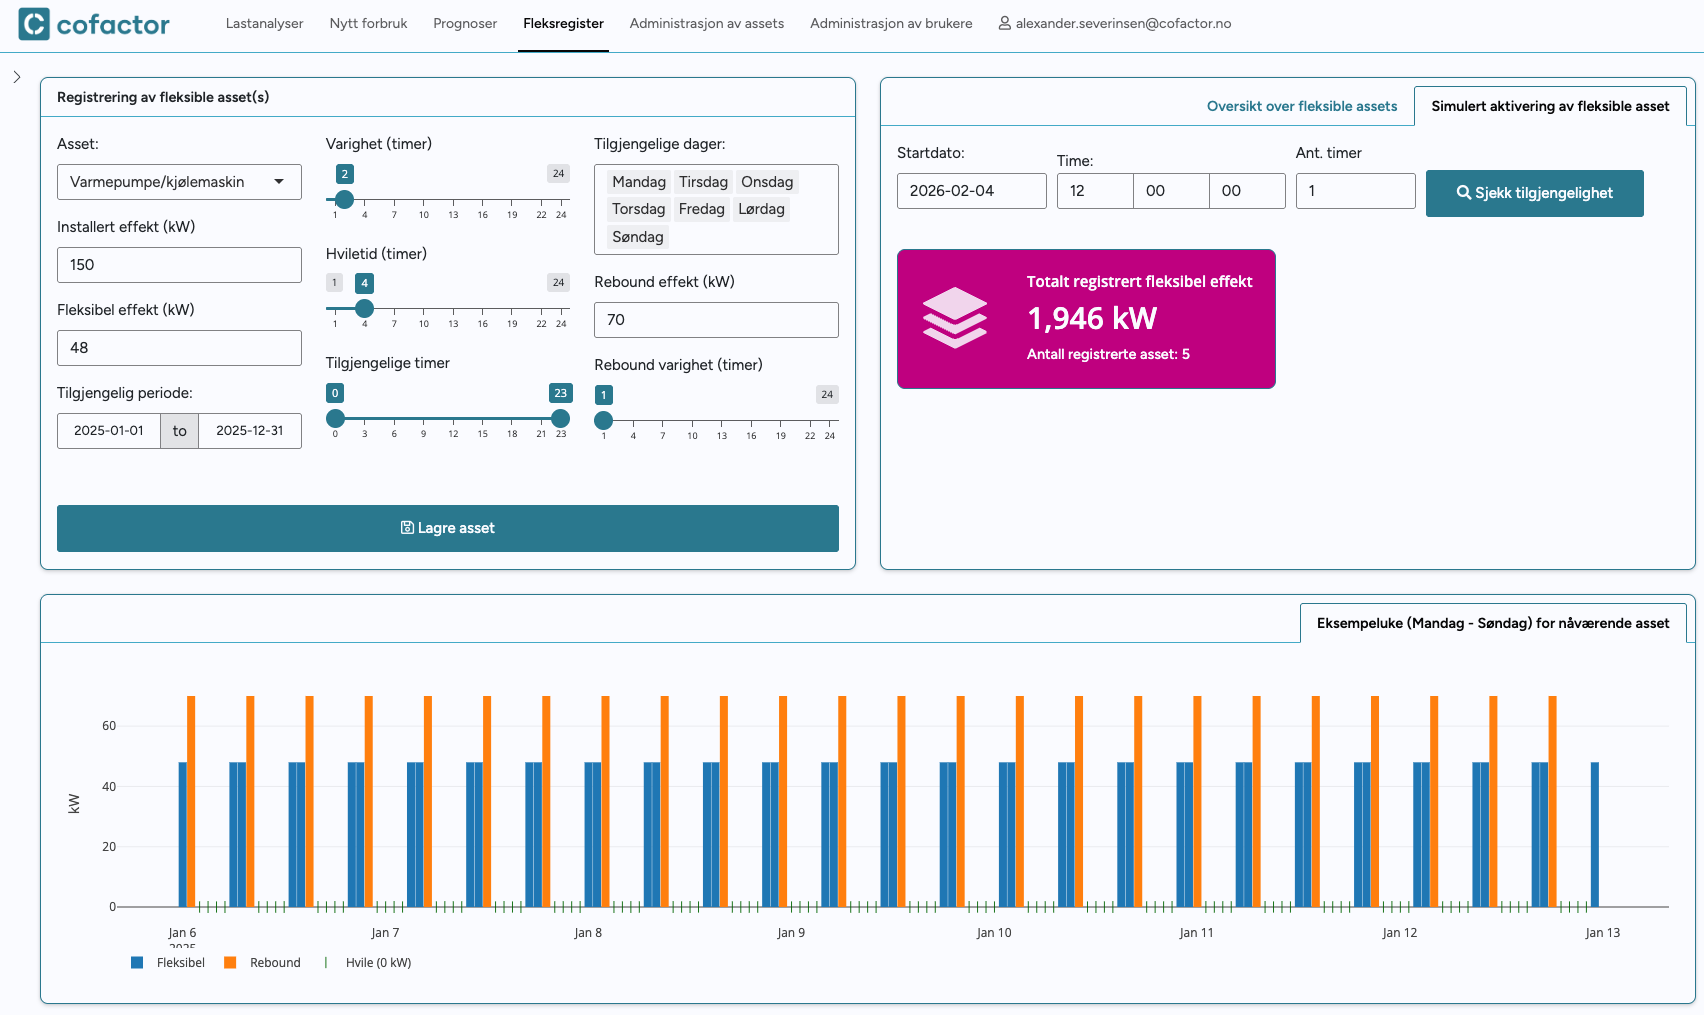This screenshot has width=1704, height=1015.
Task: Toggle Mandag in available days
Action: [x=638, y=182]
